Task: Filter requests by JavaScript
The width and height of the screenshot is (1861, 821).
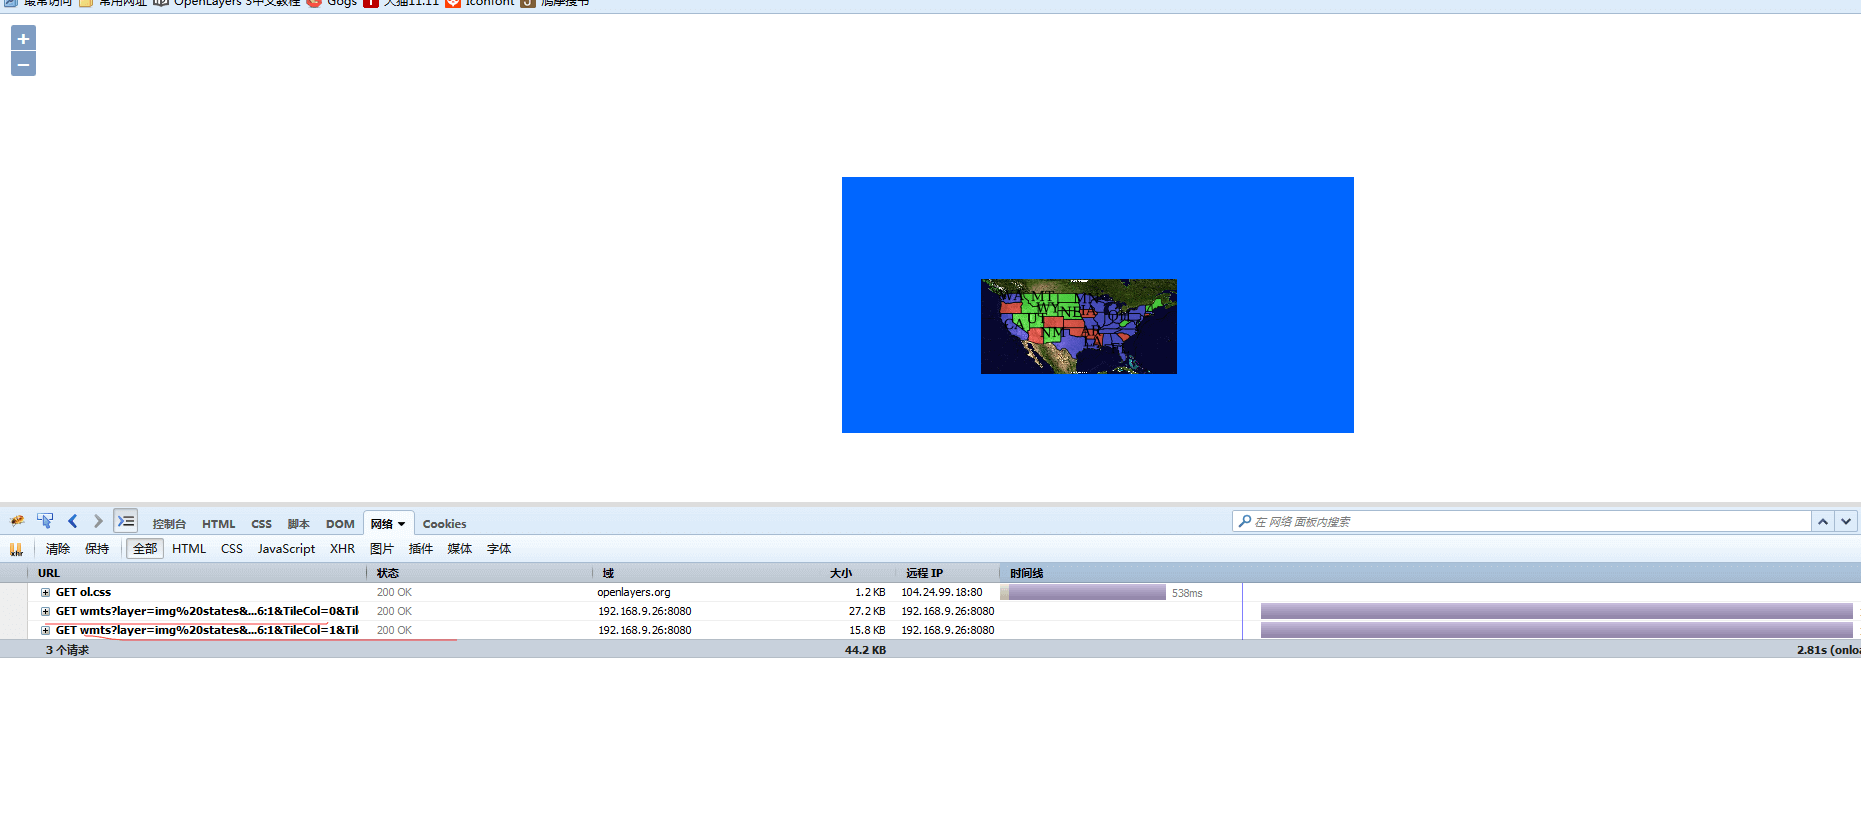Action: pyautogui.click(x=286, y=549)
